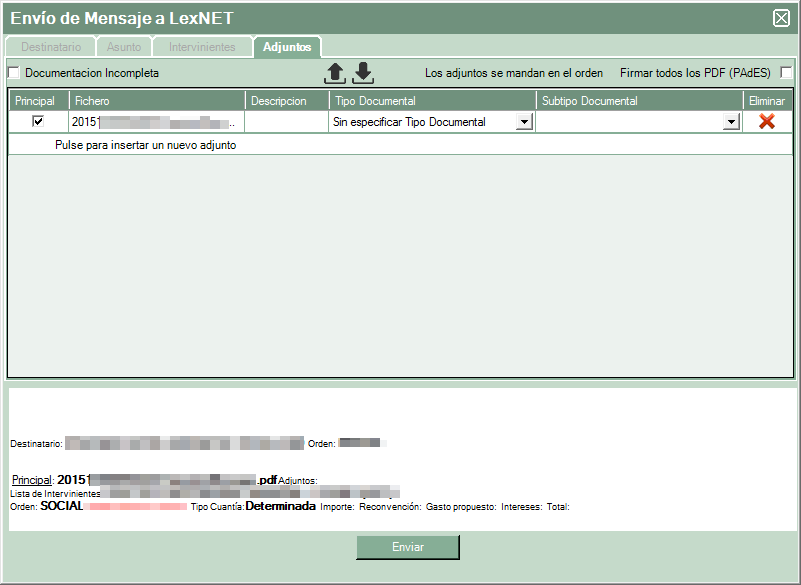Open the Asunto tab

[x=125, y=47]
